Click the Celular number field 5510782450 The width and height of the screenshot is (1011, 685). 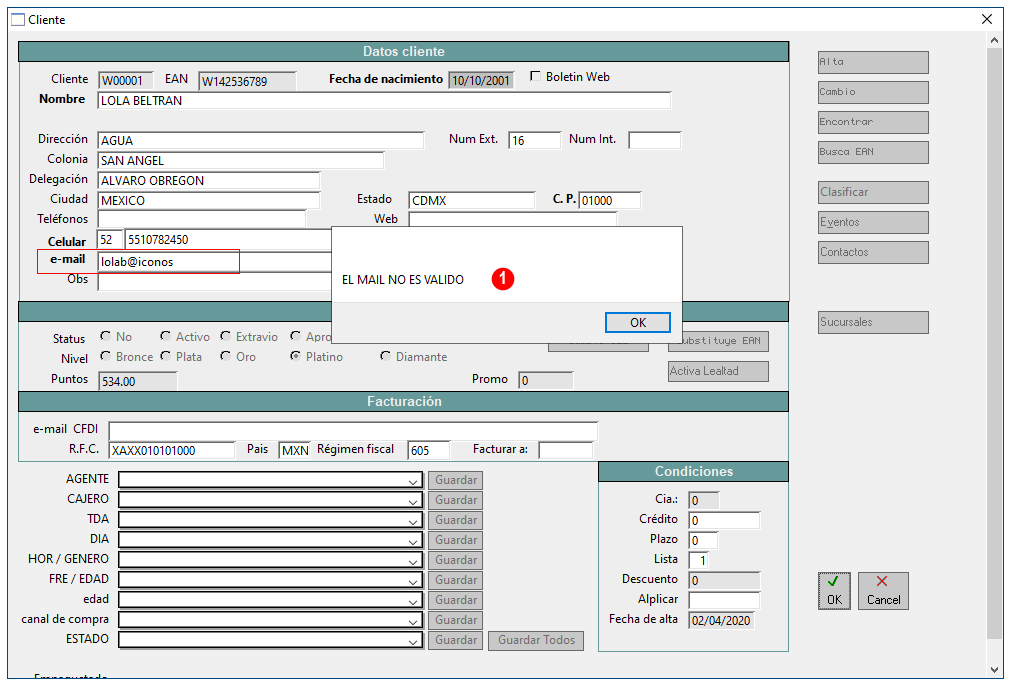[x=228, y=240]
